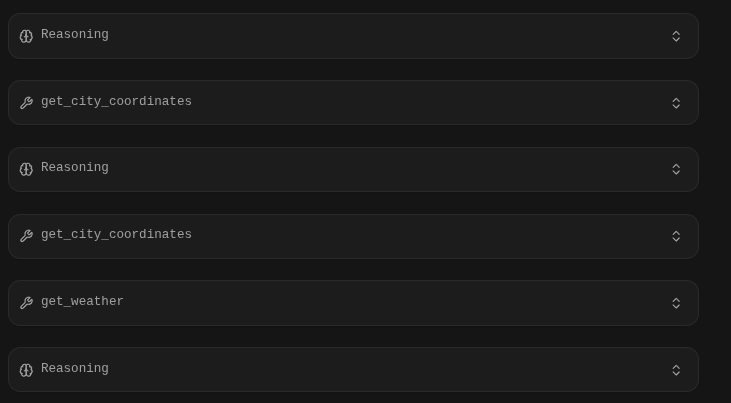Expand the second get_city_coordinates call via its chevron

tap(676, 236)
